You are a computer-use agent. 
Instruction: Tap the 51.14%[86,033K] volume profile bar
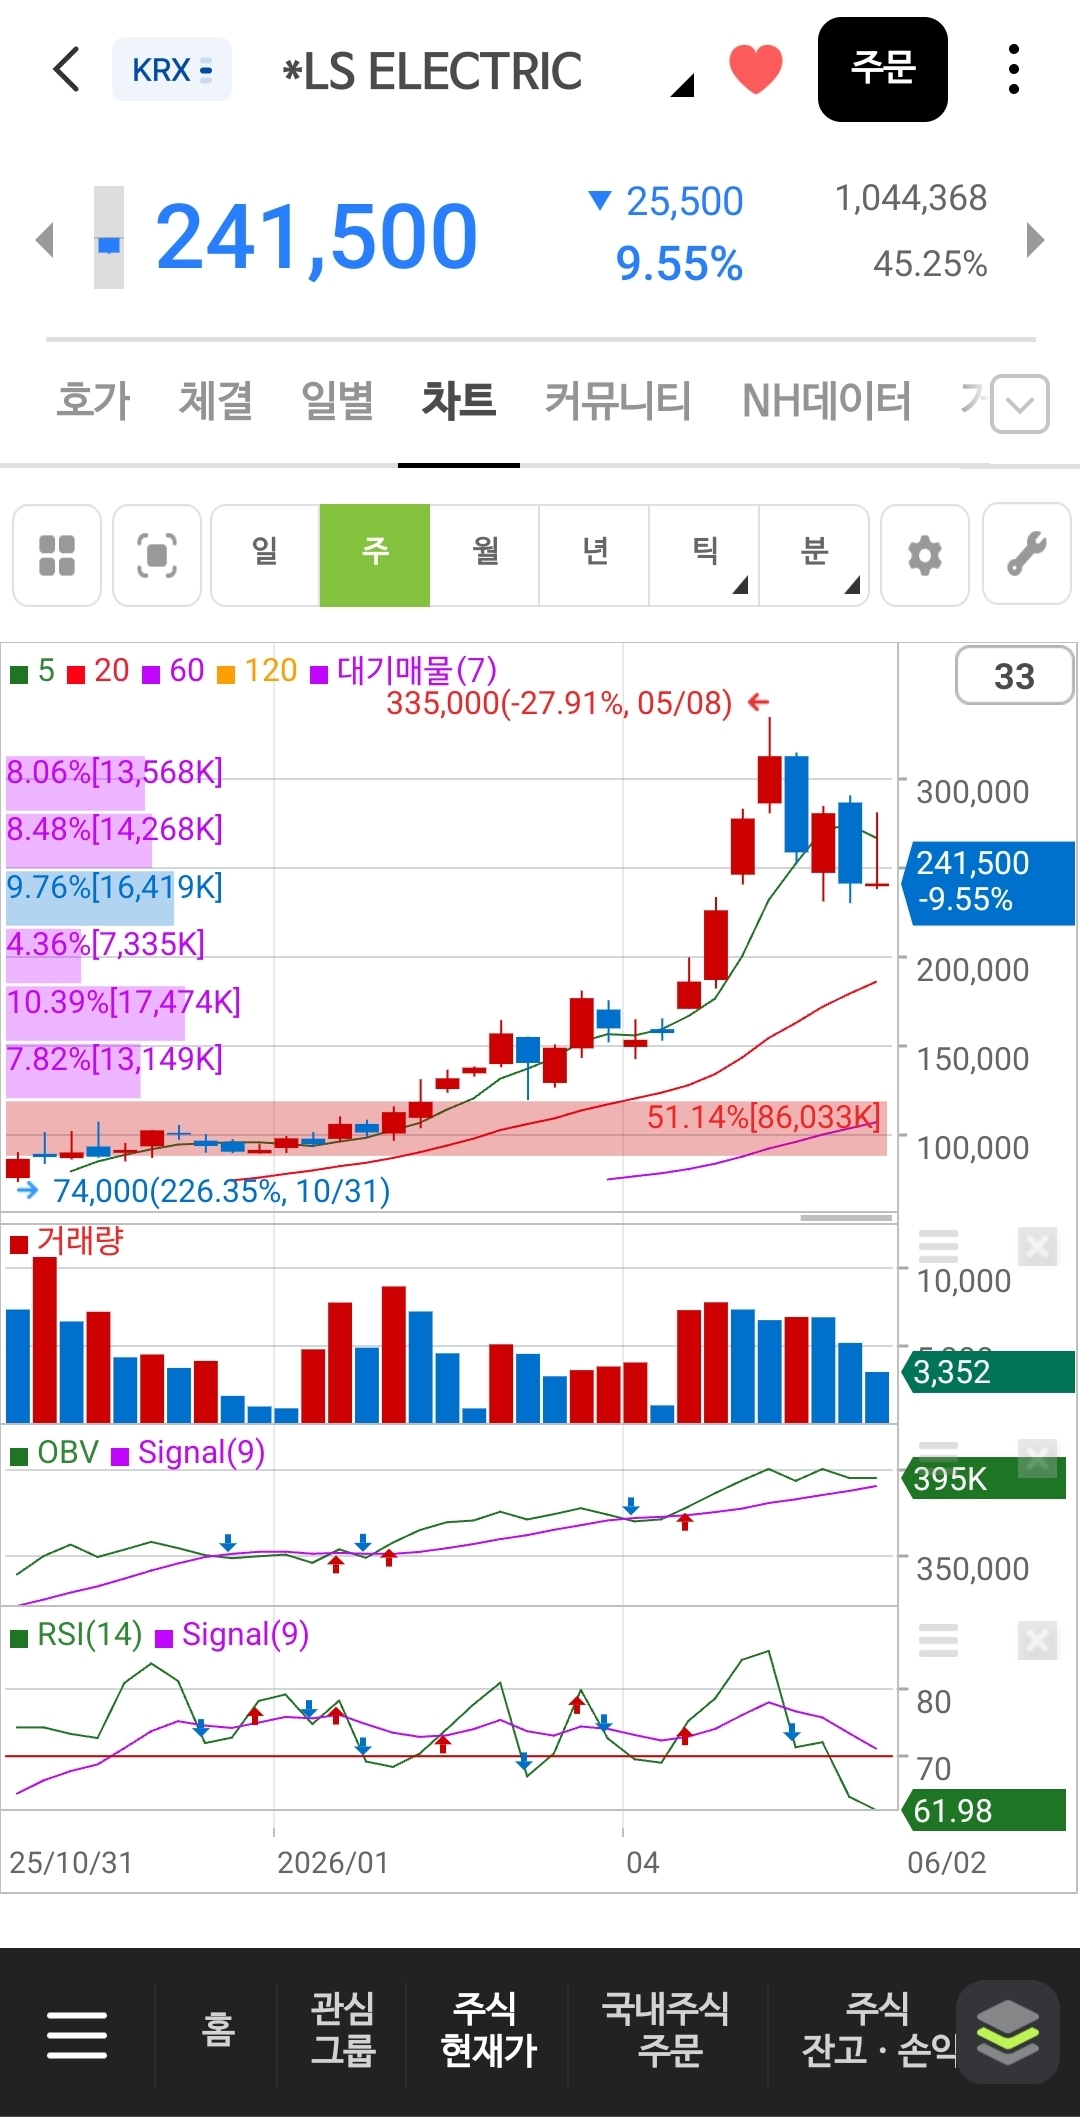point(446,1128)
